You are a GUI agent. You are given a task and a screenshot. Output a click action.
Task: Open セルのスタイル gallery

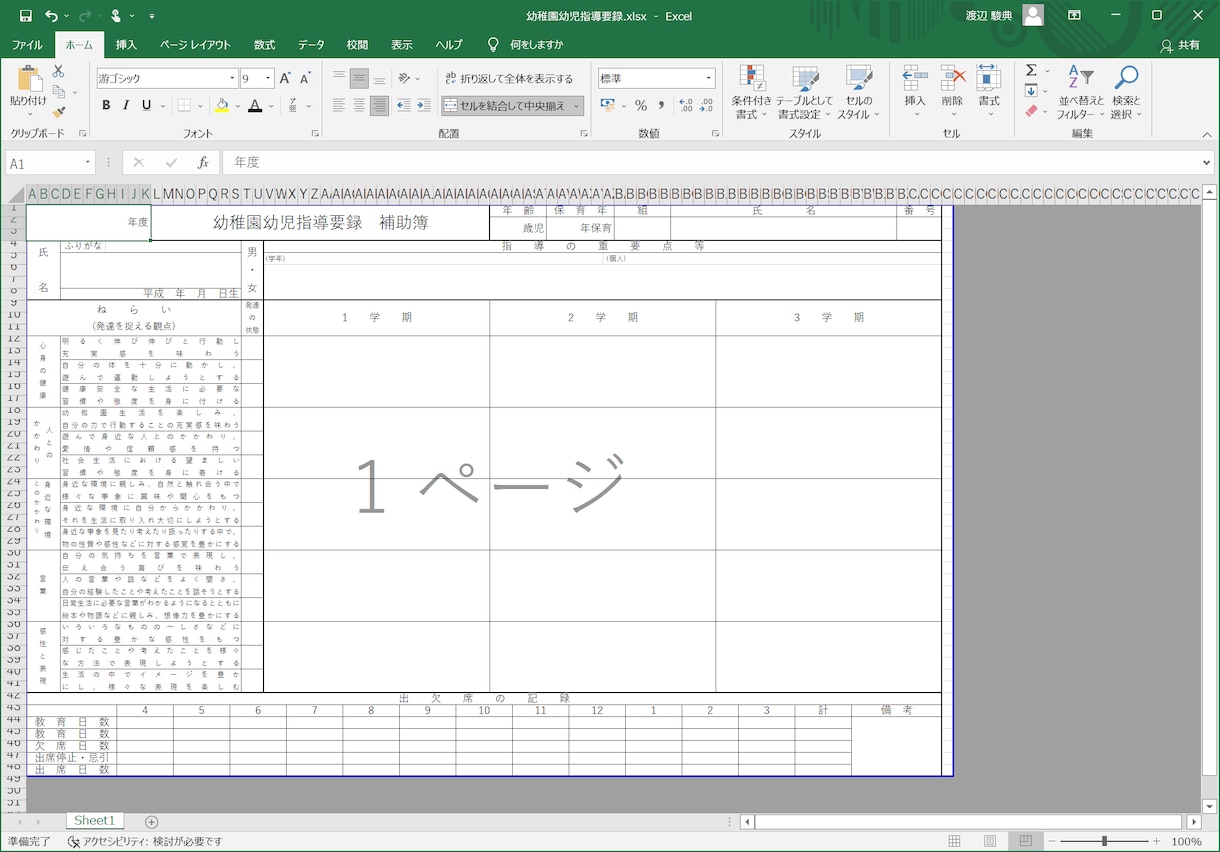[858, 92]
